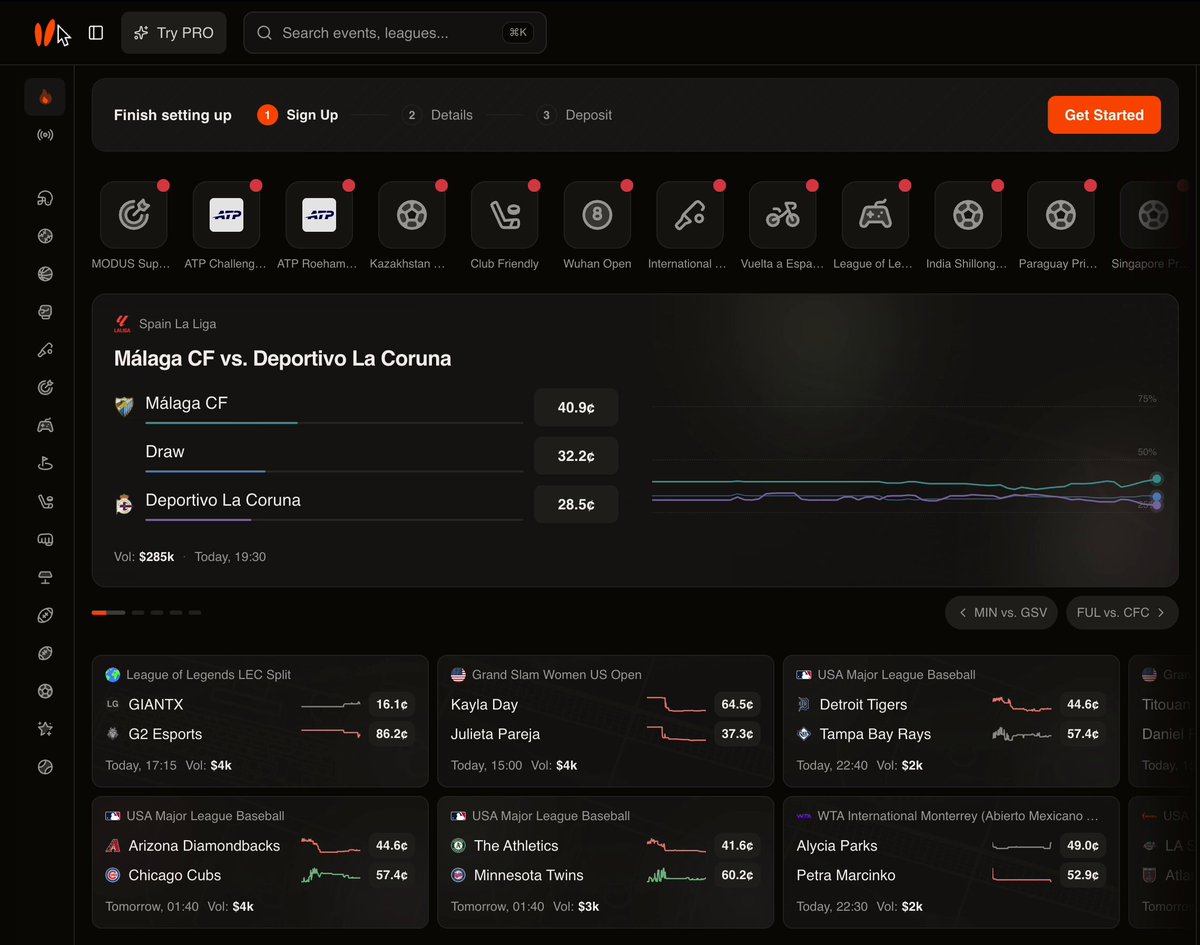Image resolution: width=1200 pixels, height=945 pixels.
Task: Click the Get Started button
Action: pyautogui.click(x=1104, y=115)
